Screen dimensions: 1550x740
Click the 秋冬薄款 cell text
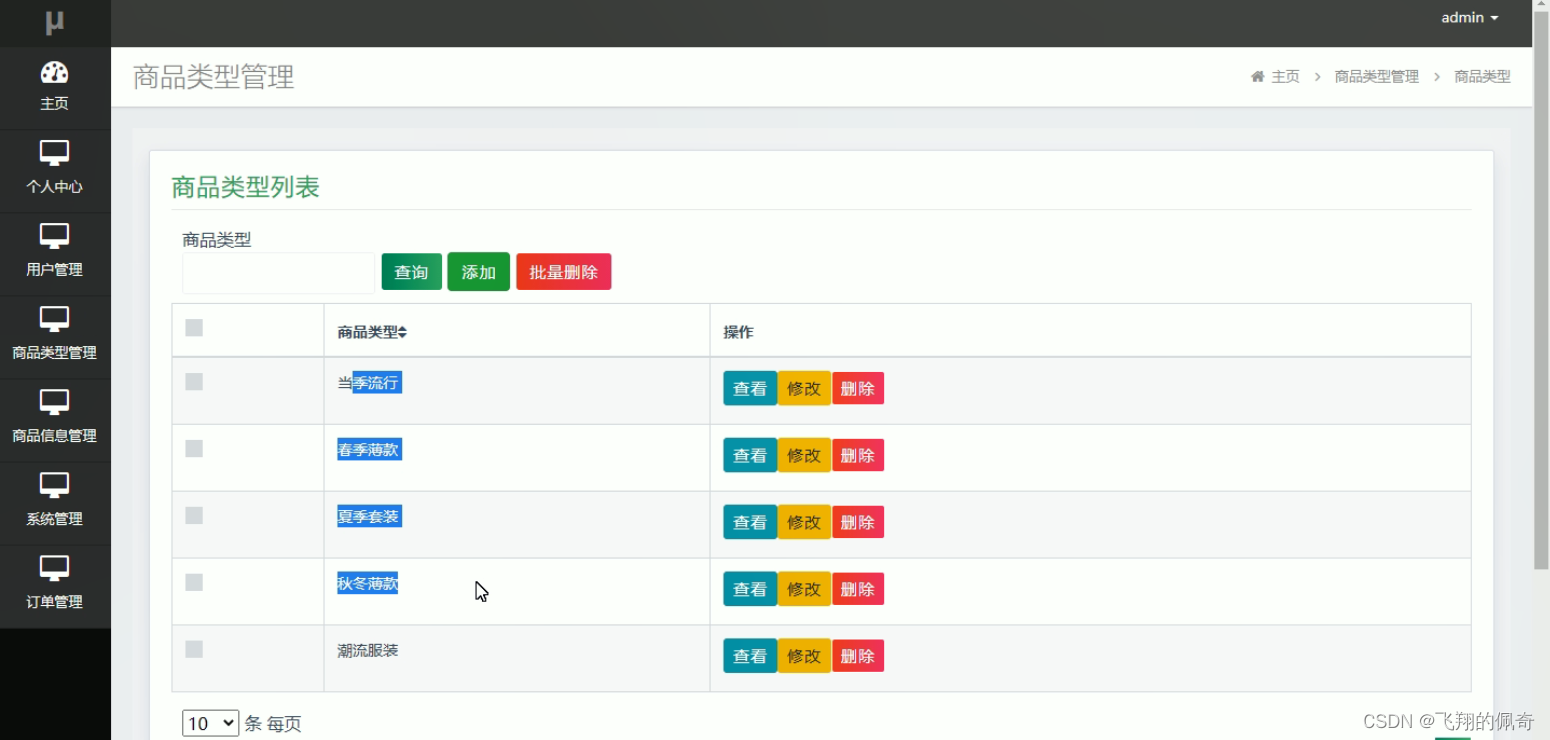pos(368,584)
